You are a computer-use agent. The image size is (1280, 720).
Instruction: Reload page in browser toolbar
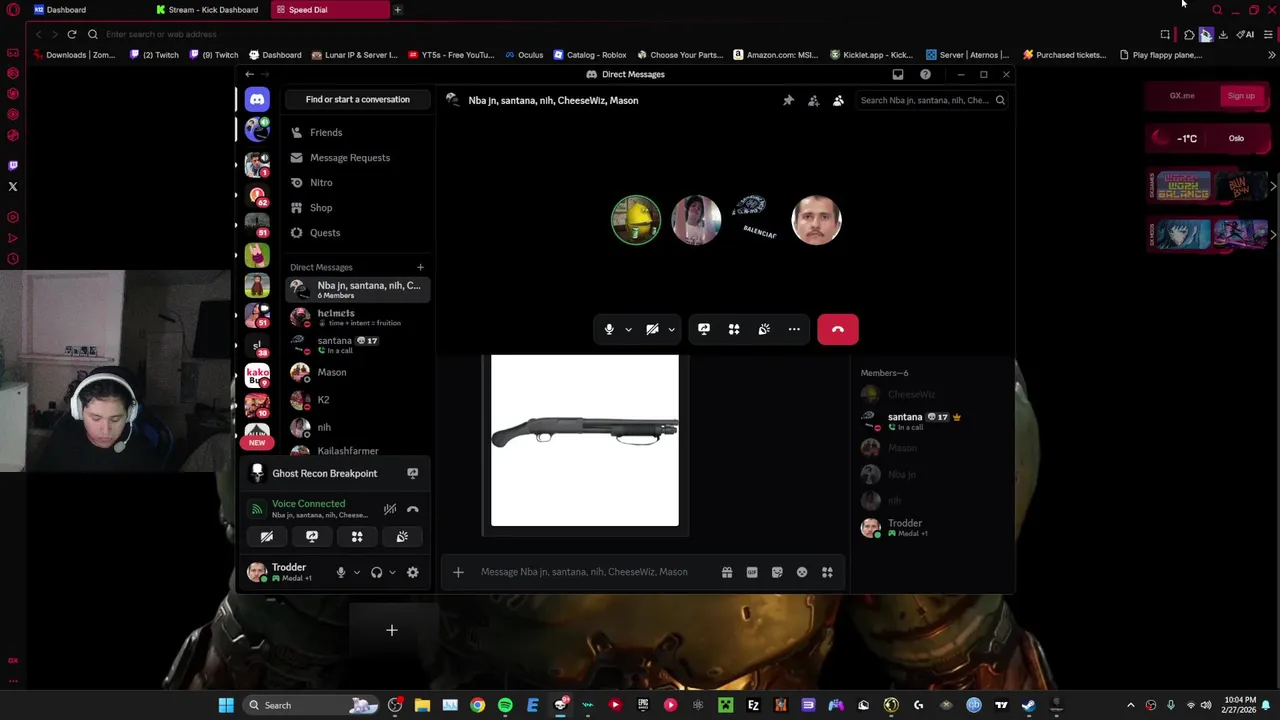click(x=72, y=34)
